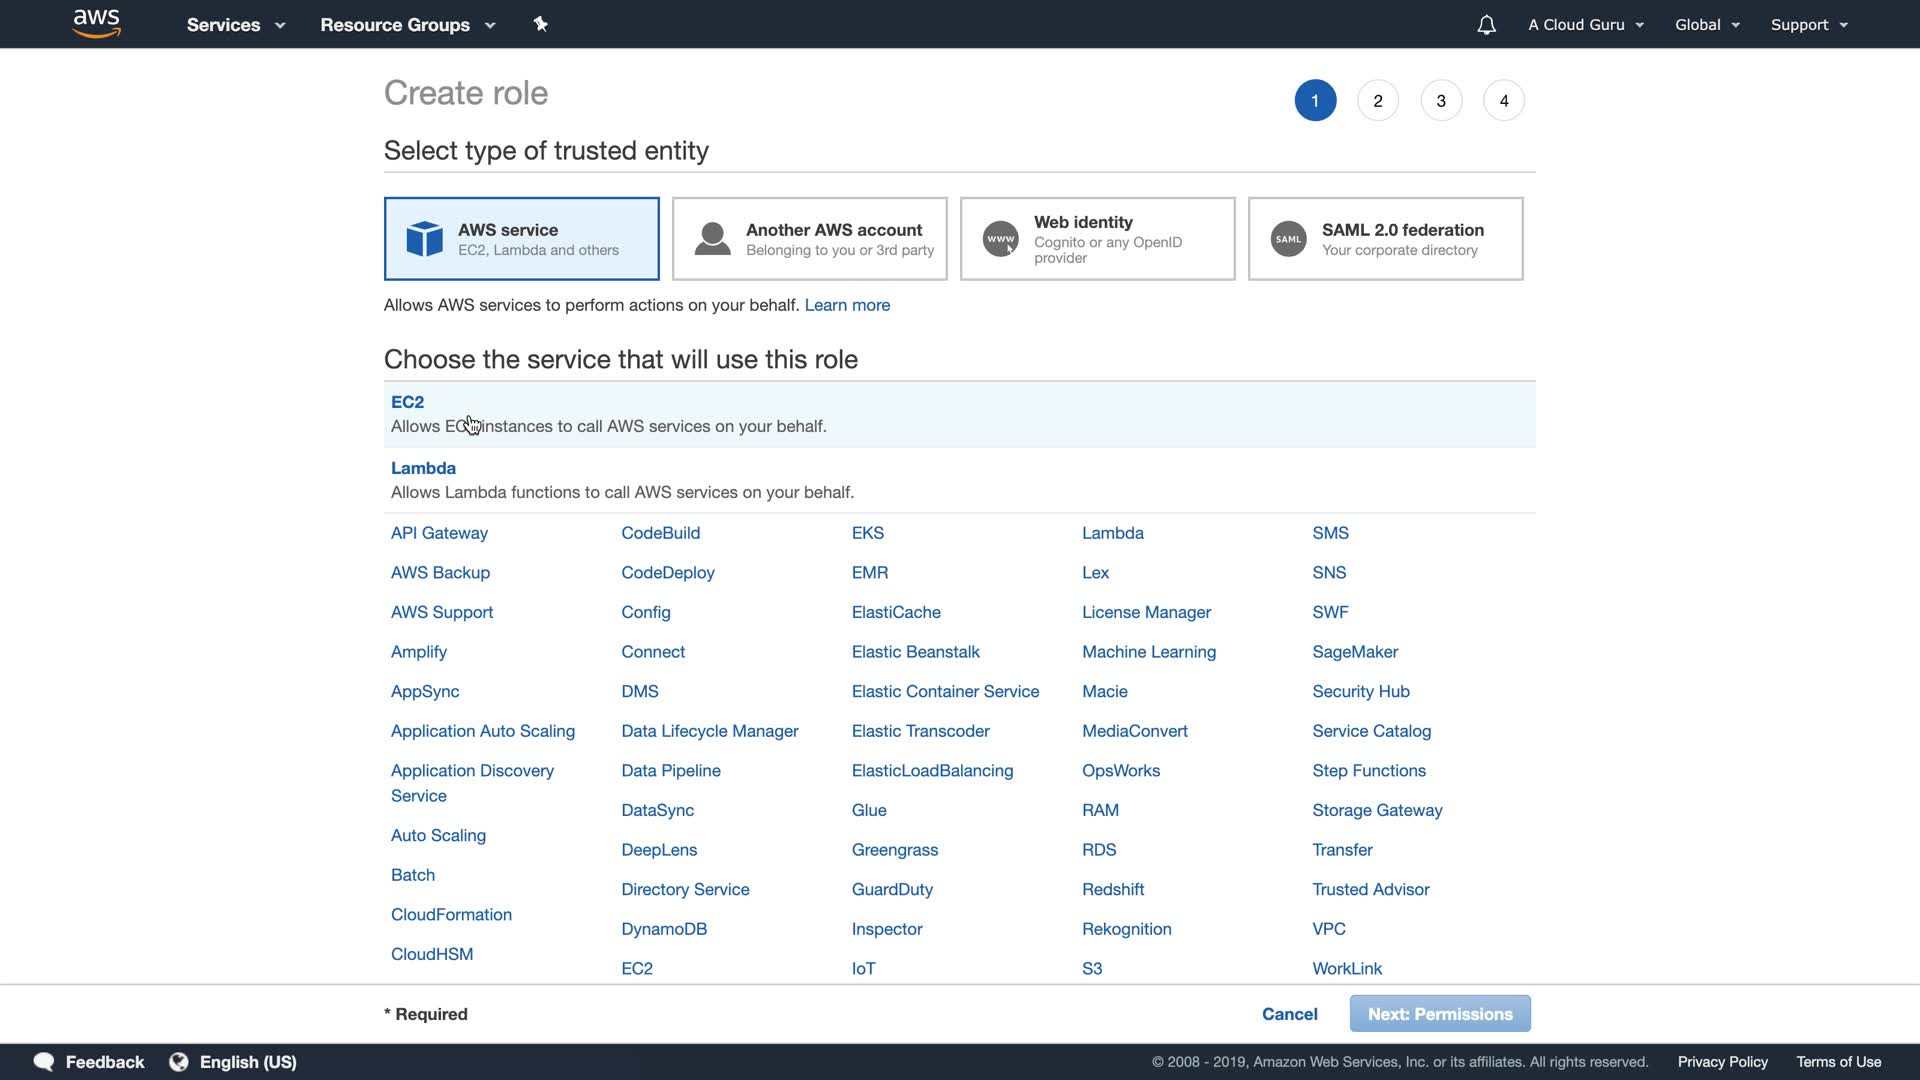Click the Next: Permissions button
The height and width of the screenshot is (1080, 1920).
point(1439,1014)
